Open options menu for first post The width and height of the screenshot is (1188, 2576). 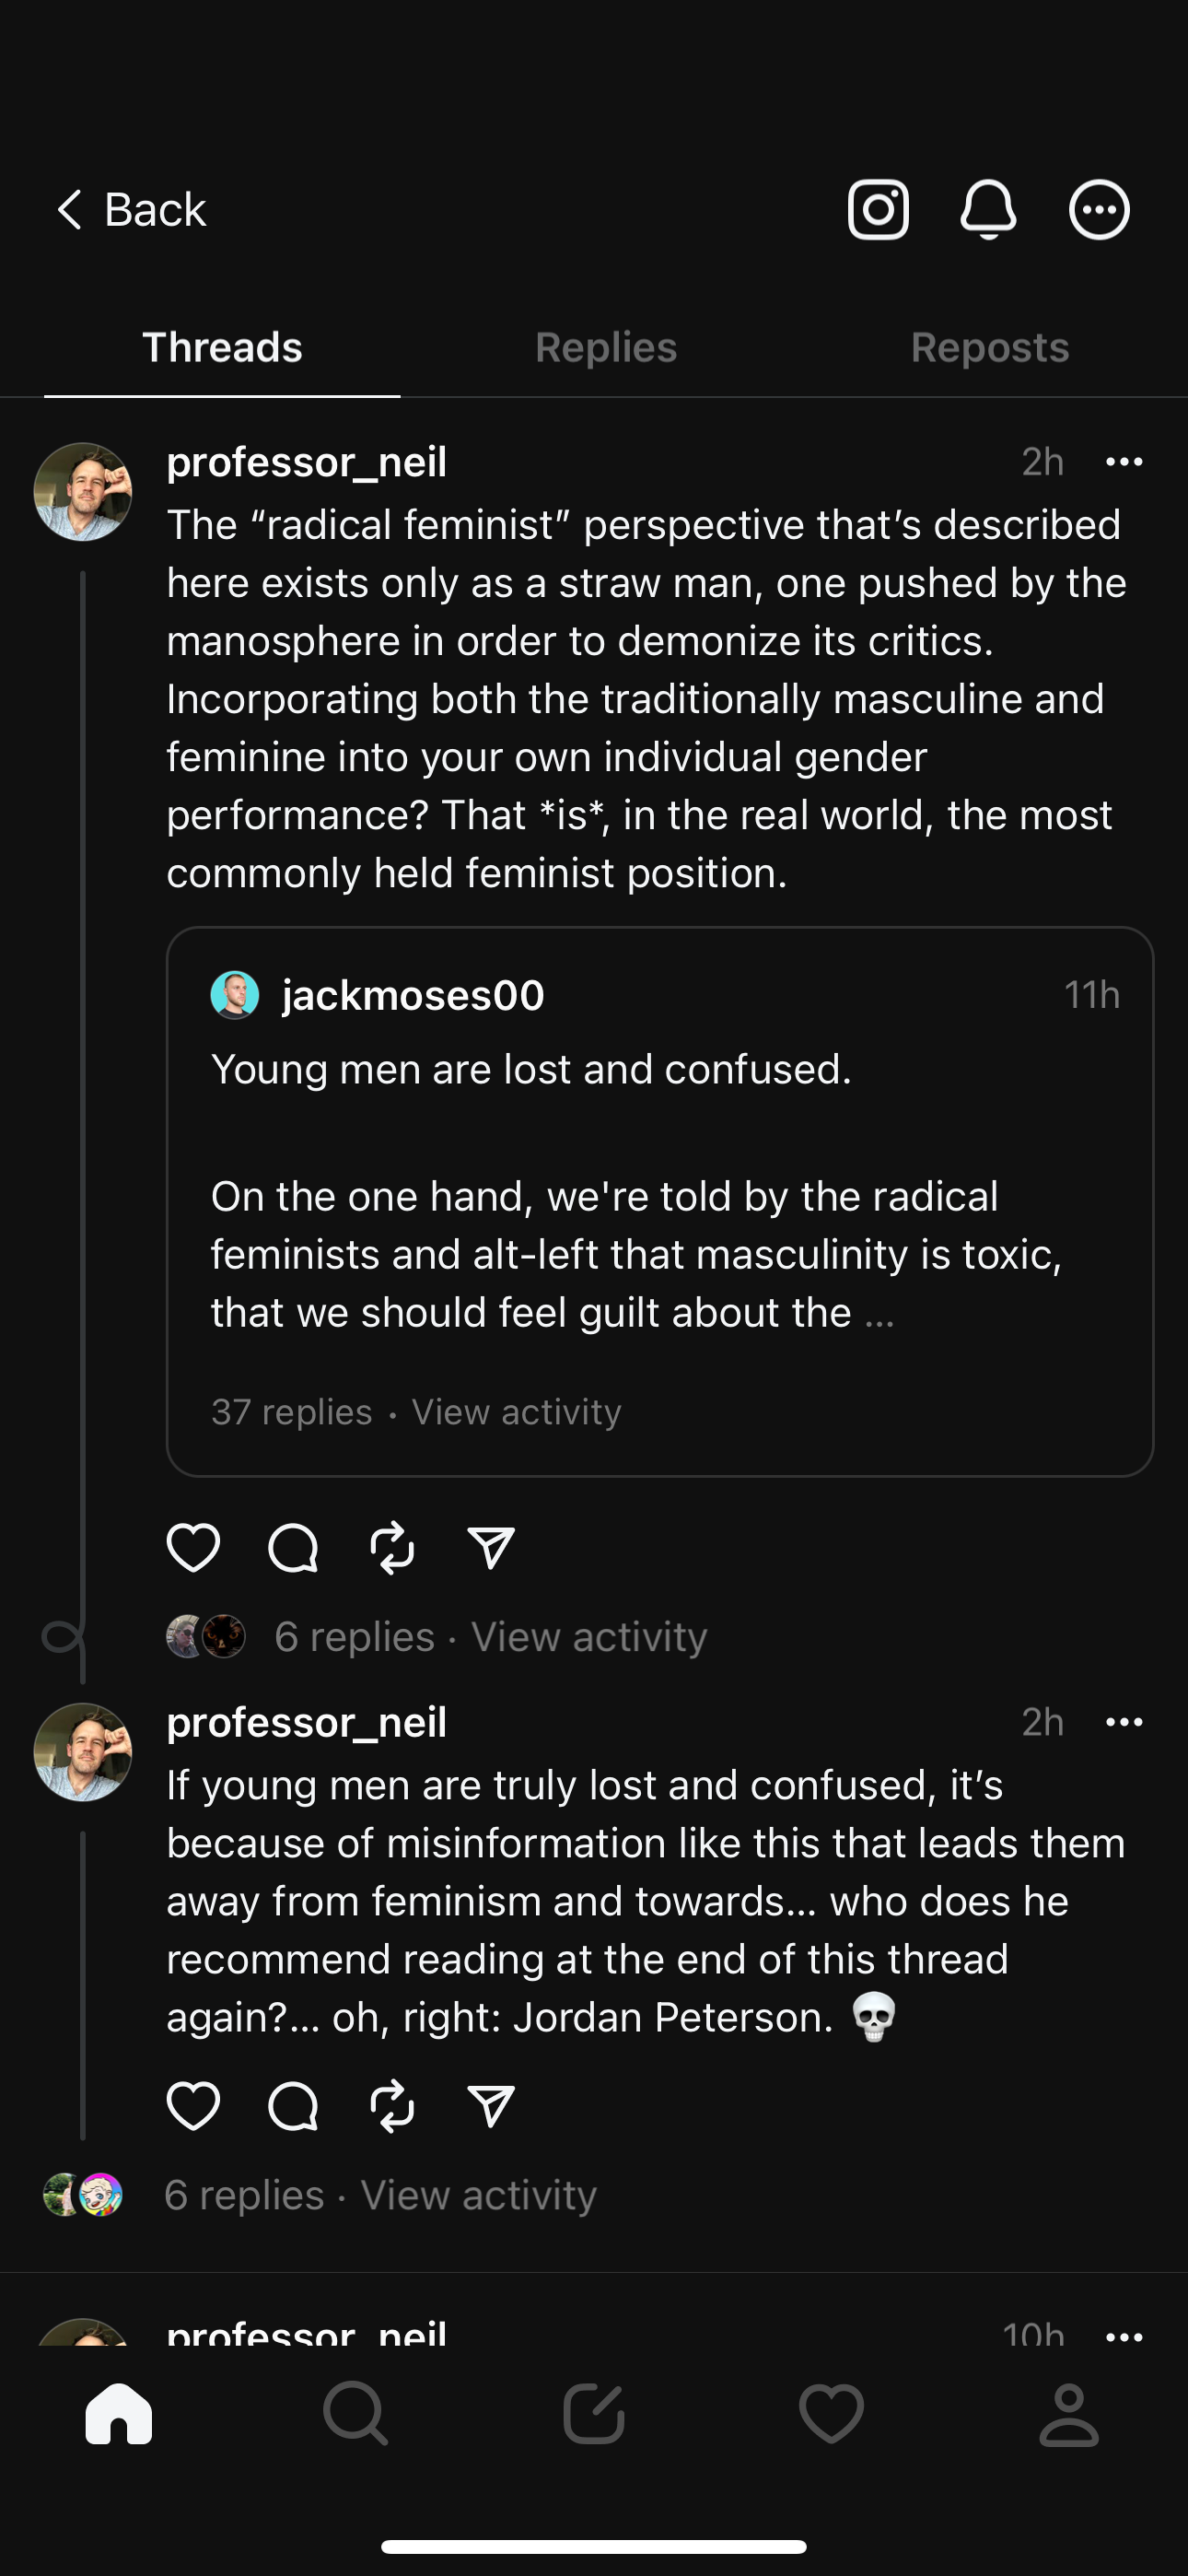1124,462
